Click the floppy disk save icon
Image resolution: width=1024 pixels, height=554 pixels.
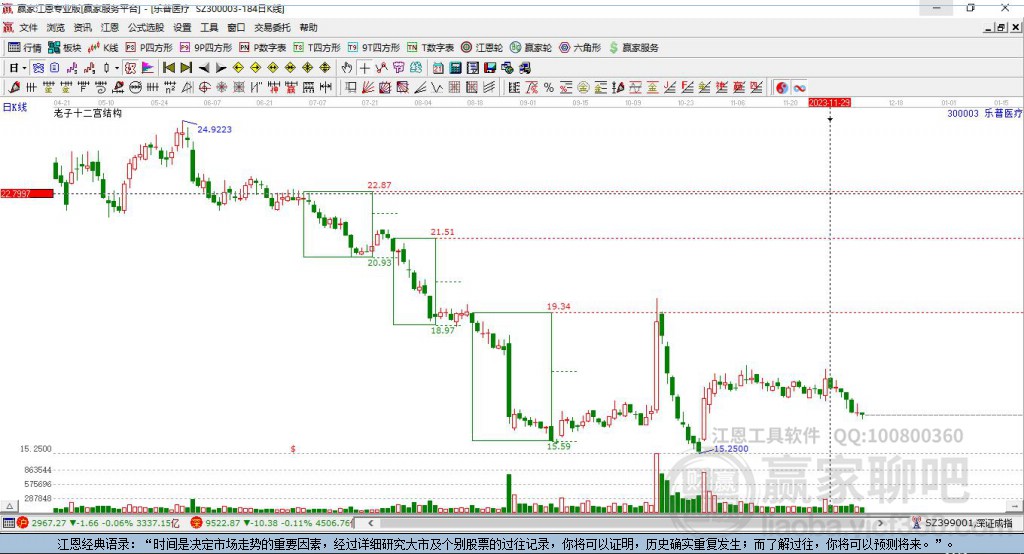pos(490,68)
